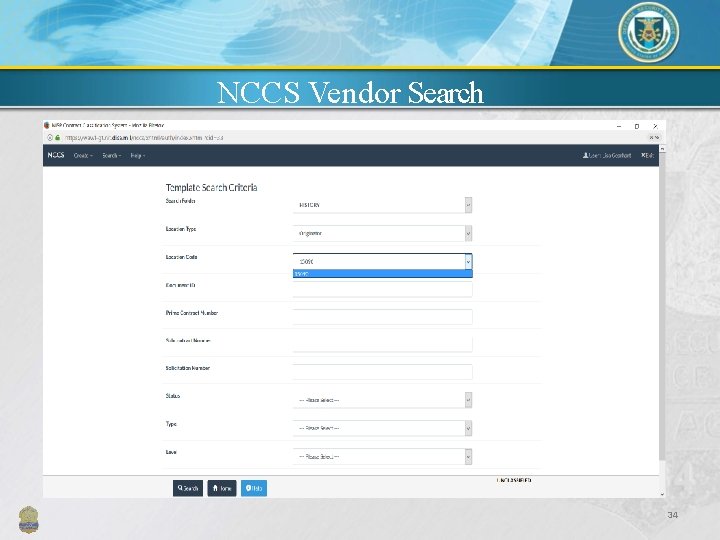
Task: Minimize the browser window
Action: click(619, 126)
